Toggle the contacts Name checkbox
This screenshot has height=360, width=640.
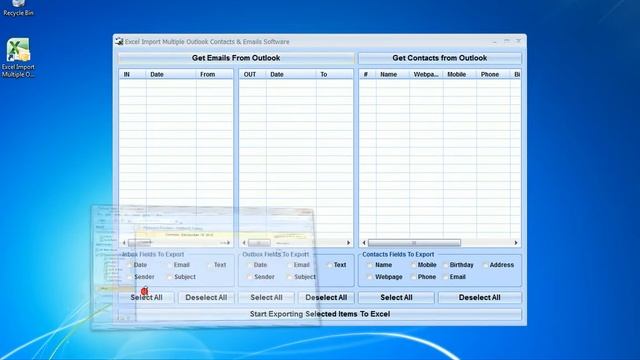(x=370, y=265)
